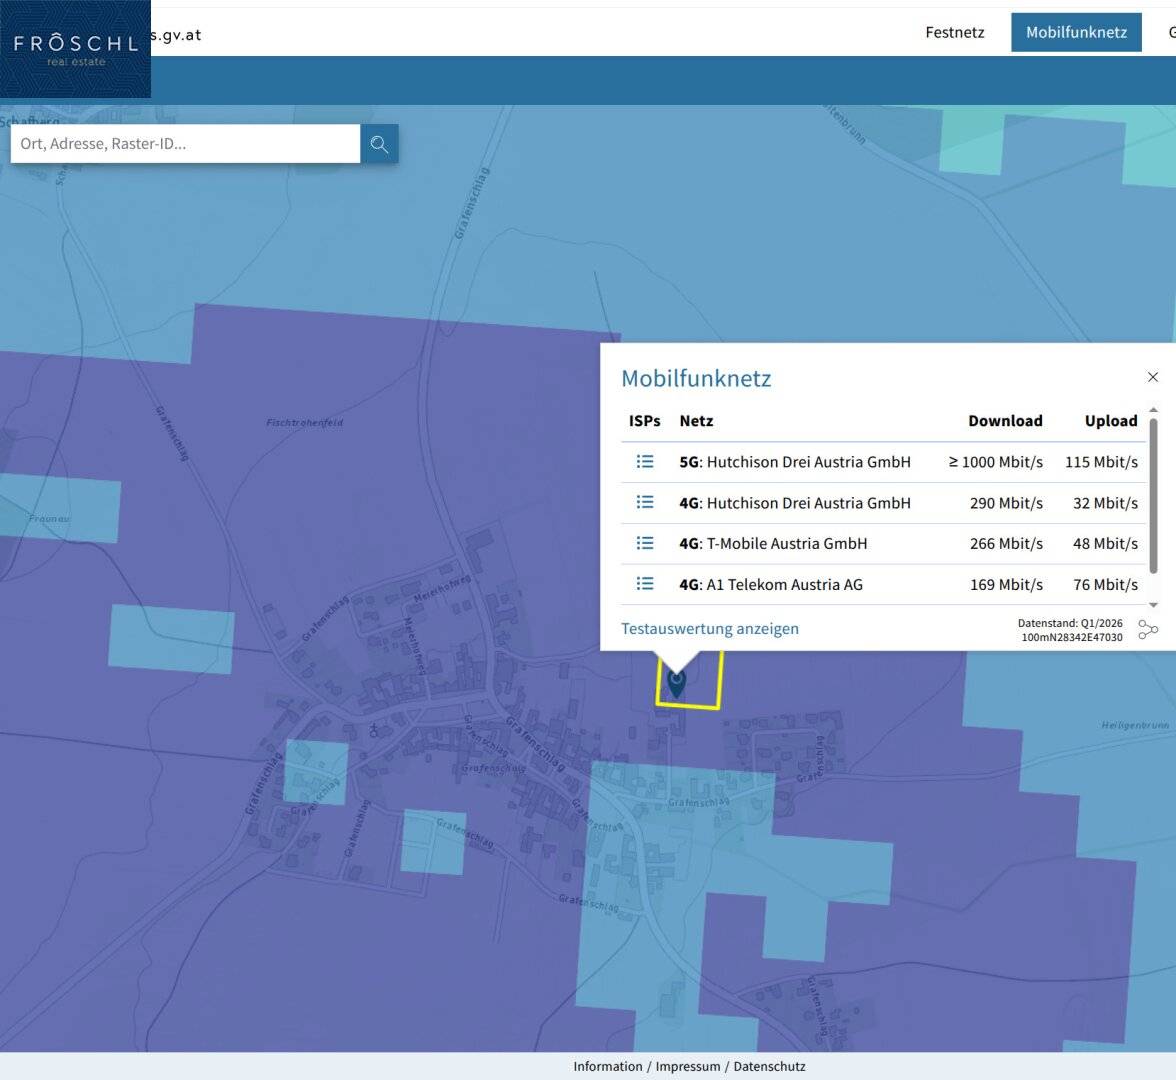The height and width of the screenshot is (1080, 1176).
Task: Click the Fischtrohenfeld map label
Action: tap(304, 422)
